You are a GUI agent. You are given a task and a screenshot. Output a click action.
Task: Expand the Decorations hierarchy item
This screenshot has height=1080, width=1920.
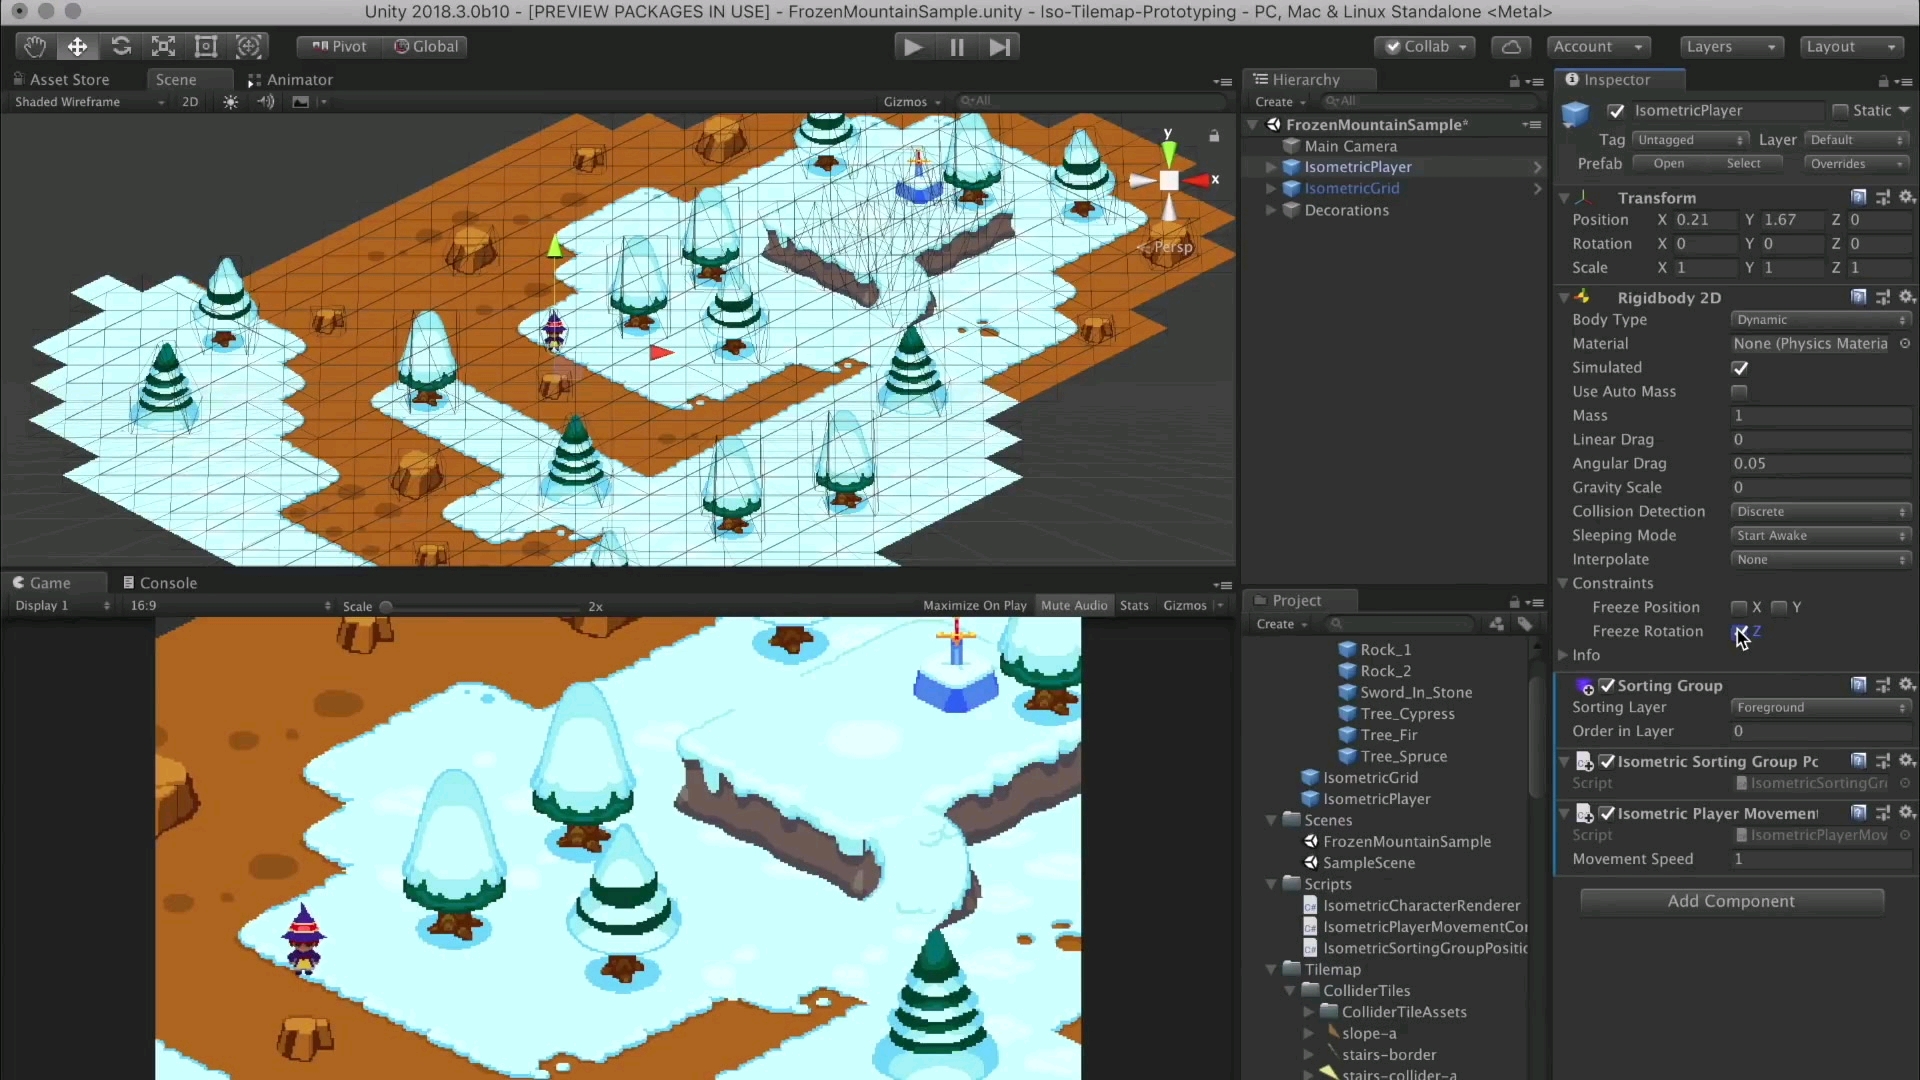(1271, 210)
